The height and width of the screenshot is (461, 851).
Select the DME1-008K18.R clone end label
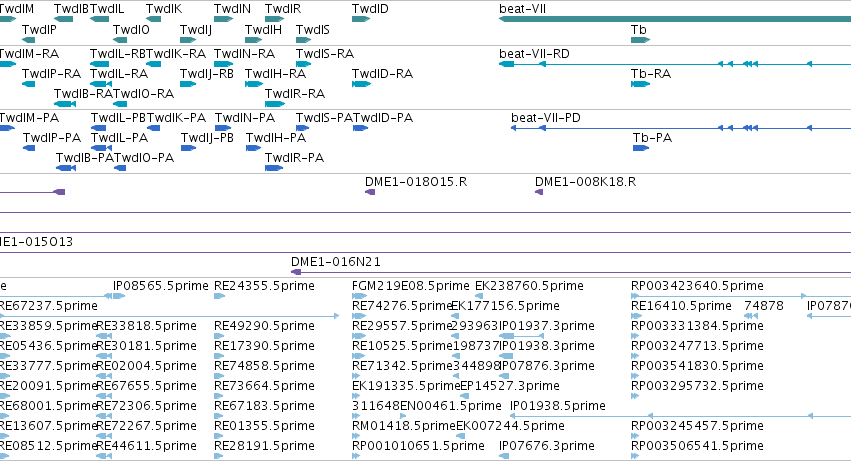tap(585, 182)
